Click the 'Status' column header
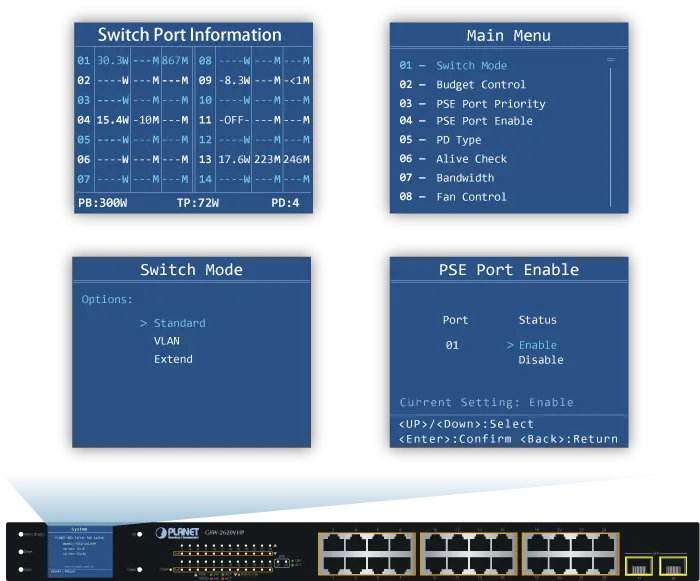The height and width of the screenshot is (581, 700). coord(538,320)
